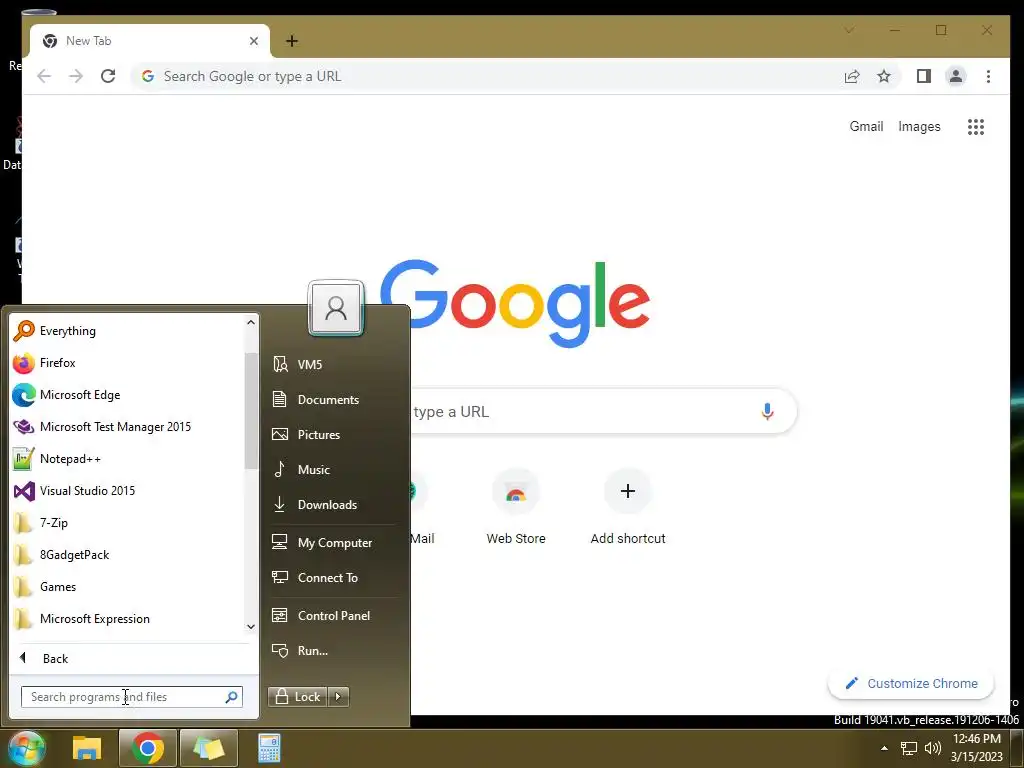Viewport: 1024px width, 768px height.
Task: Focus the Search programs and files box
Action: pyautogui.click(x=131, y=697)
